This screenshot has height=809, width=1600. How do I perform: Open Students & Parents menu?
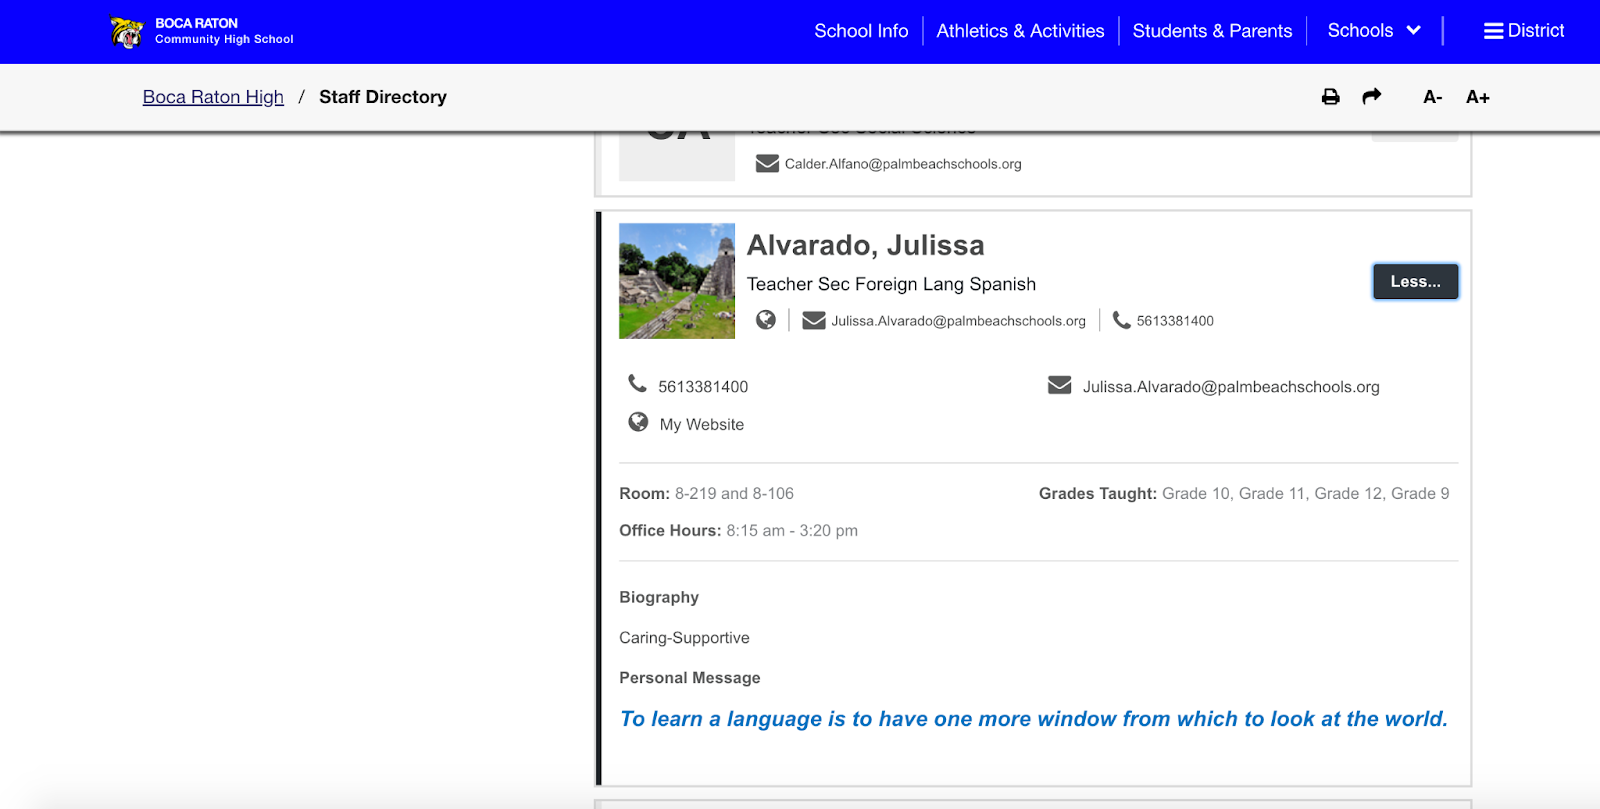(x=1212, y=31)
